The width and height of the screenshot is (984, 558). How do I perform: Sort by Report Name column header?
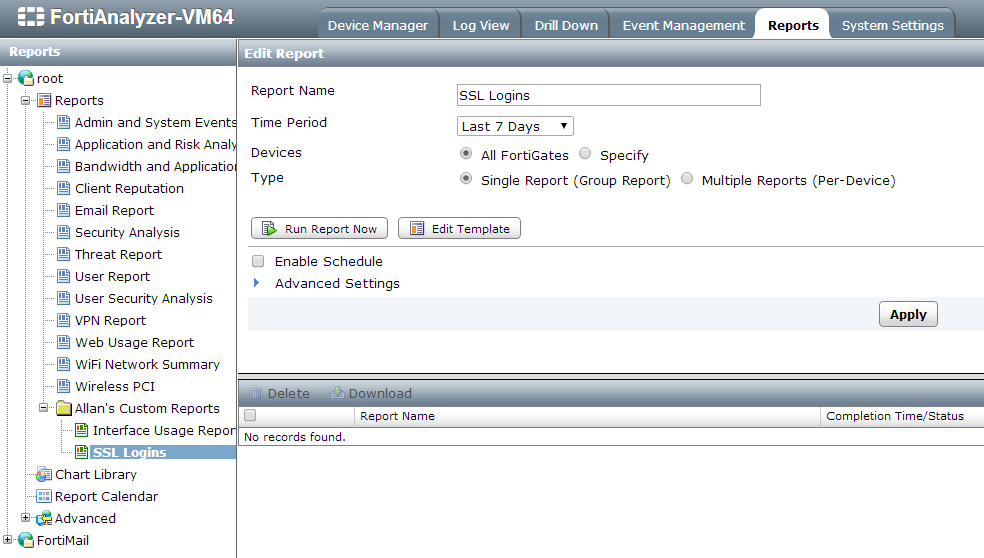(x=397, y=416)
